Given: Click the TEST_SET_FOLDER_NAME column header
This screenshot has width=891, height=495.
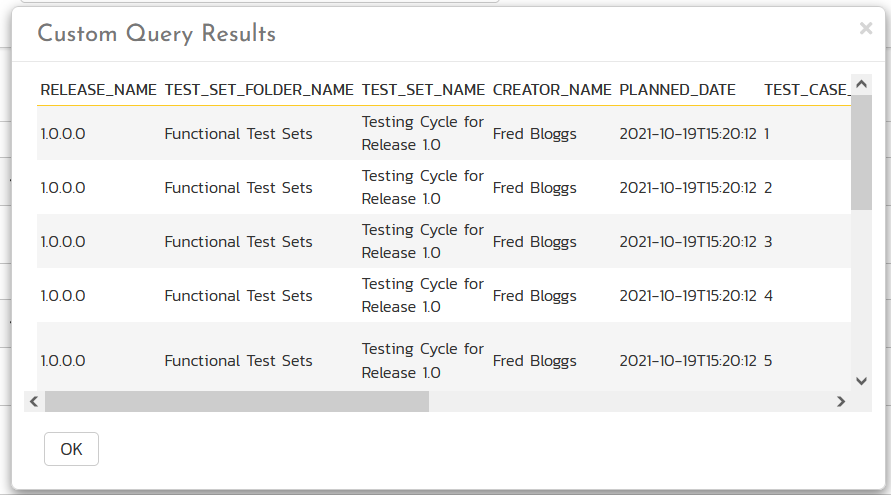Looking at the screenshot, I should (259, 90).
